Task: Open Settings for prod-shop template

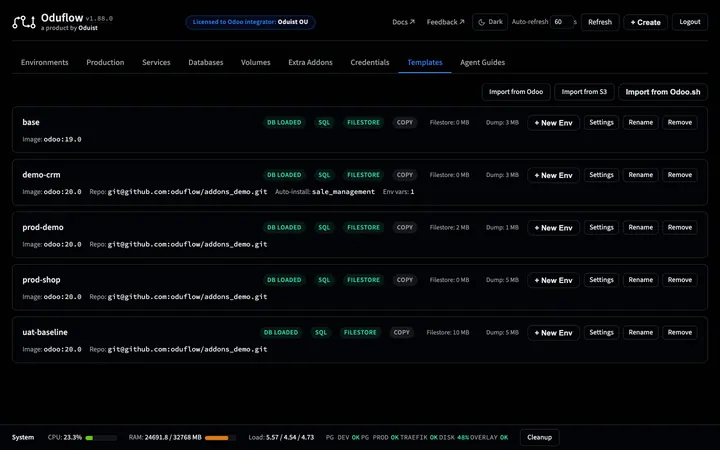Action: (601, 280)
